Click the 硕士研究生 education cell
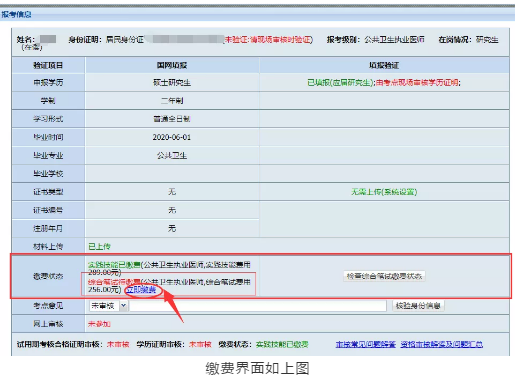This screenshot has width=515, height=377. (x=172, y=83)
